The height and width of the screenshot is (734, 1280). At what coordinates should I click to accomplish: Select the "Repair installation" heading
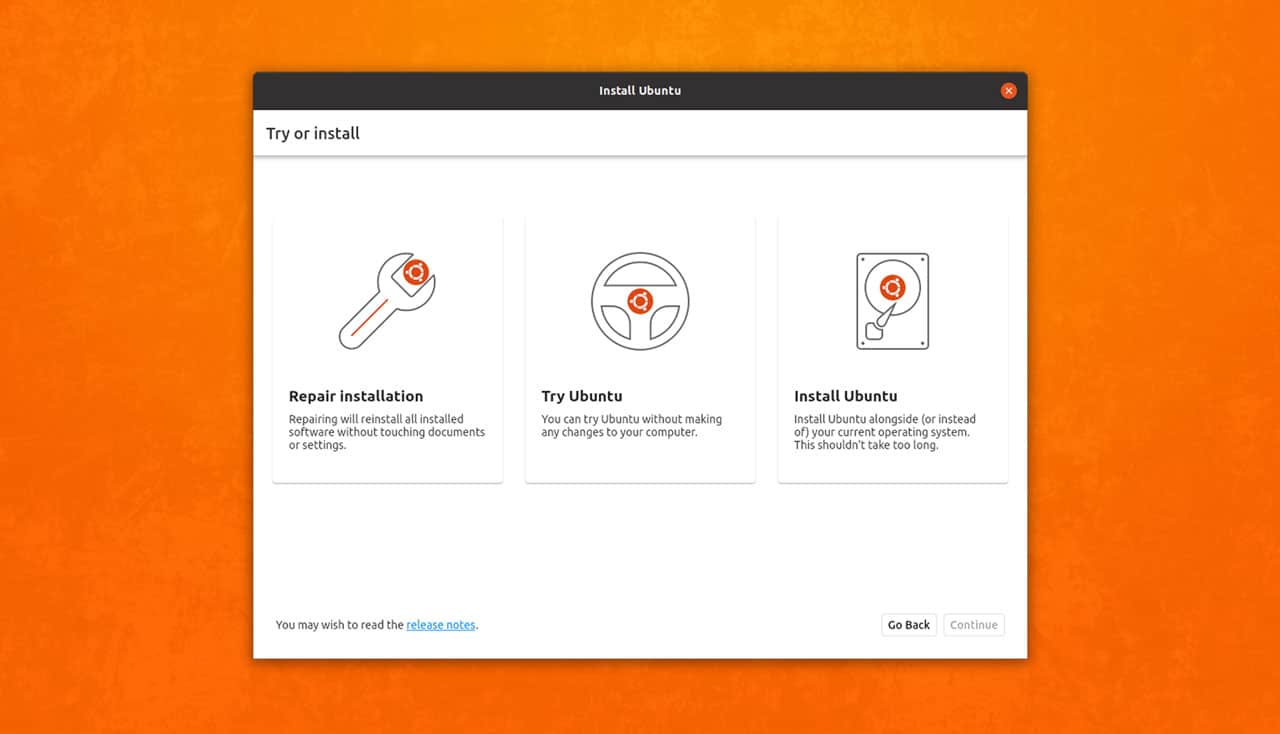pyautogui.click(x=356, y=396)
